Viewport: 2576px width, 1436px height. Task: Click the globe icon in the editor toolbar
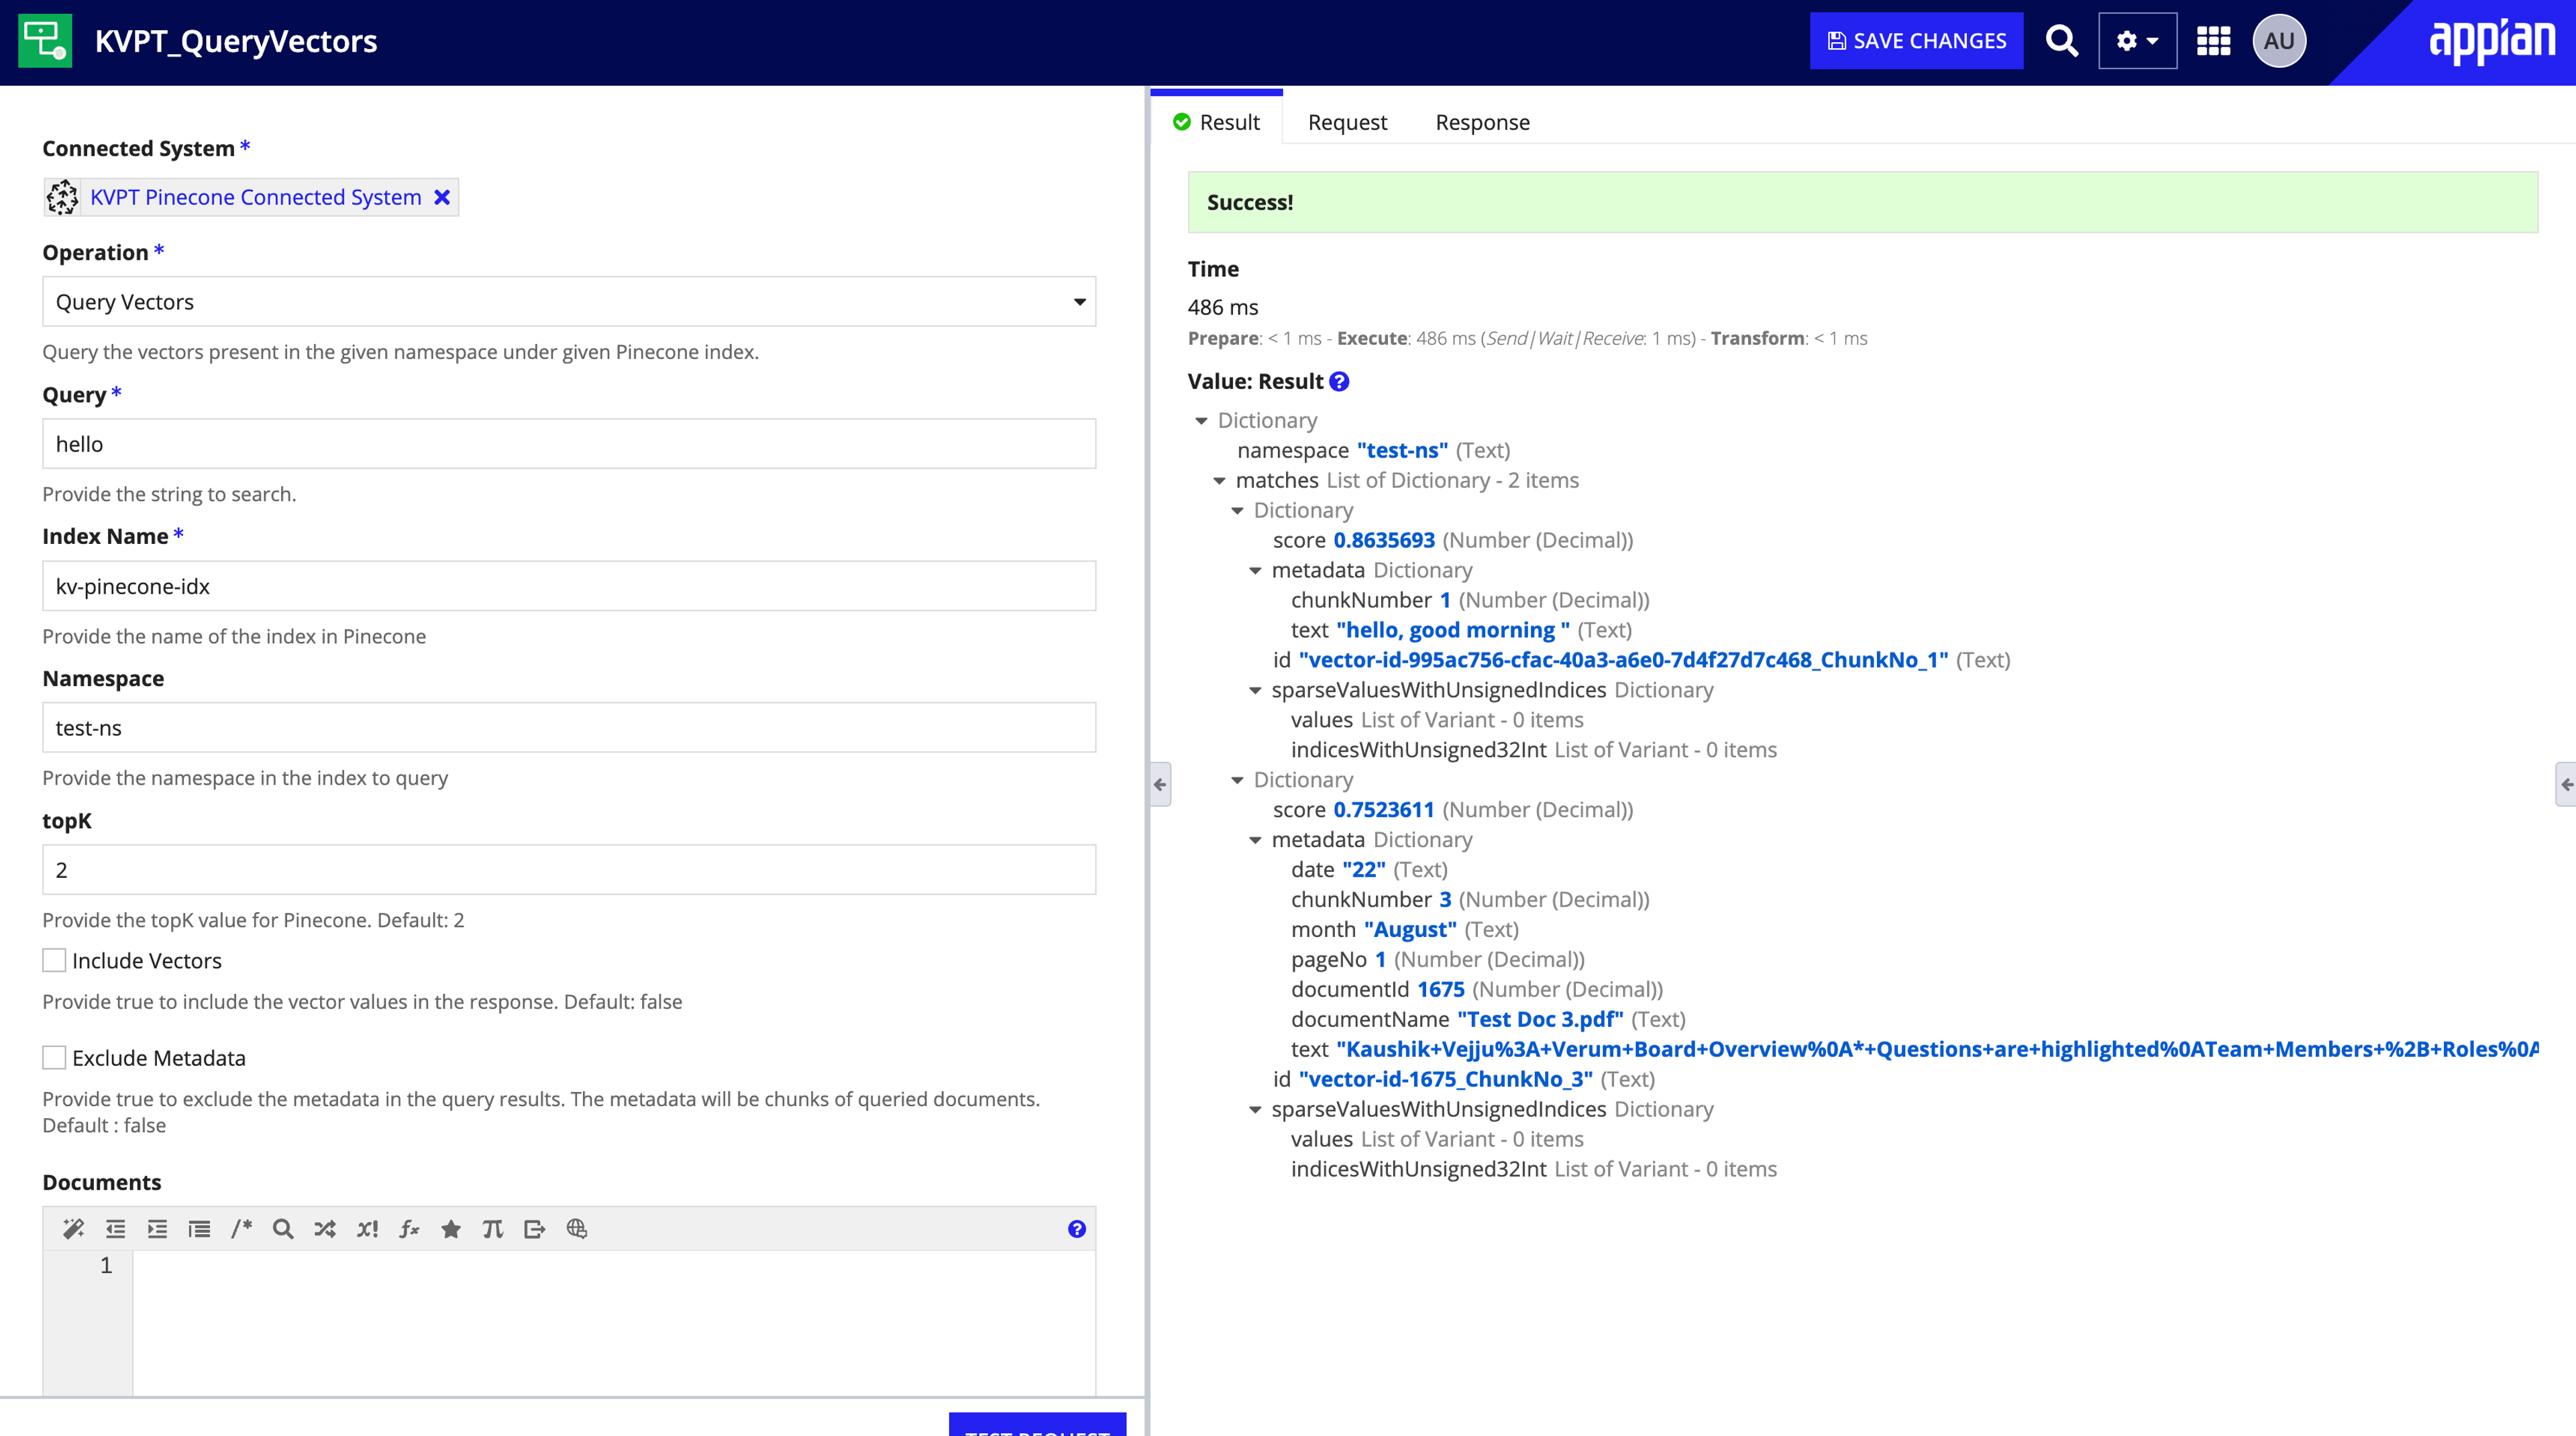(577, 1229)
